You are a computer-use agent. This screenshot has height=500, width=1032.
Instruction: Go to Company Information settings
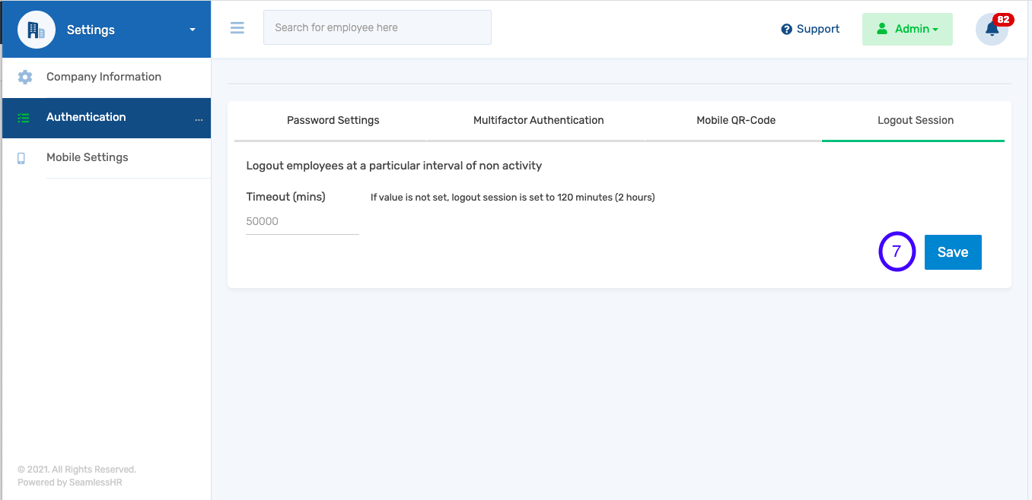tap(104, 77)
